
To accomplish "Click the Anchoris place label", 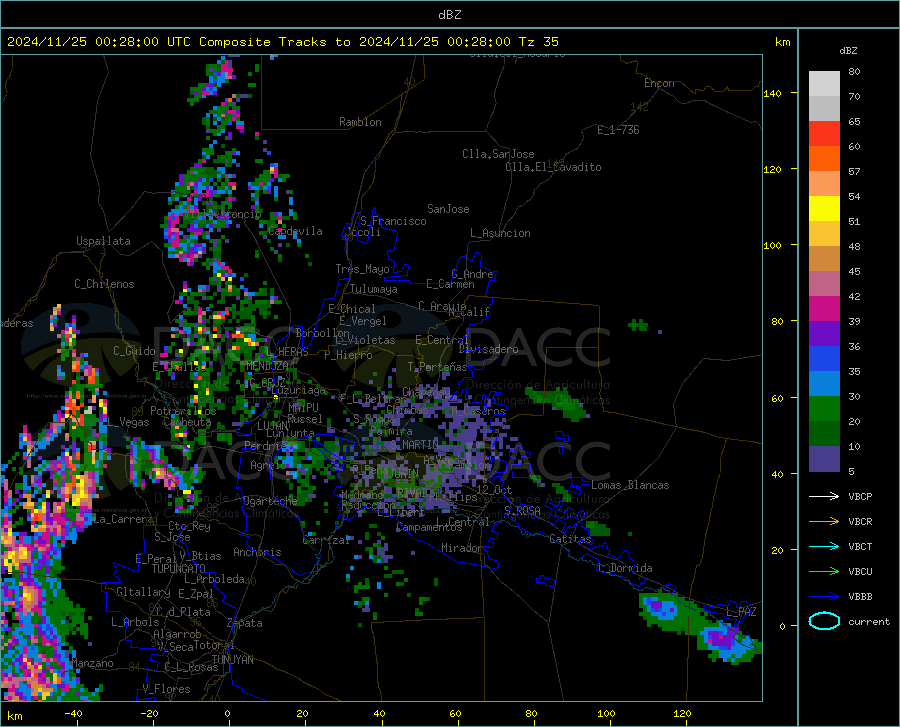I will (257, 552).
